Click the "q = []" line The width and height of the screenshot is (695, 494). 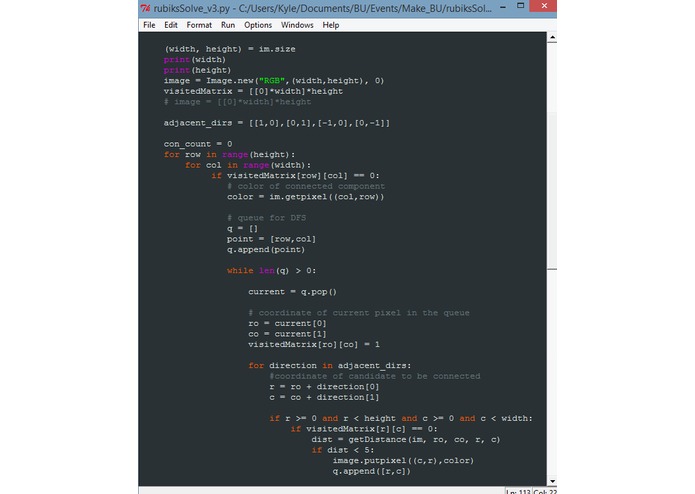[x=242, y=229]
